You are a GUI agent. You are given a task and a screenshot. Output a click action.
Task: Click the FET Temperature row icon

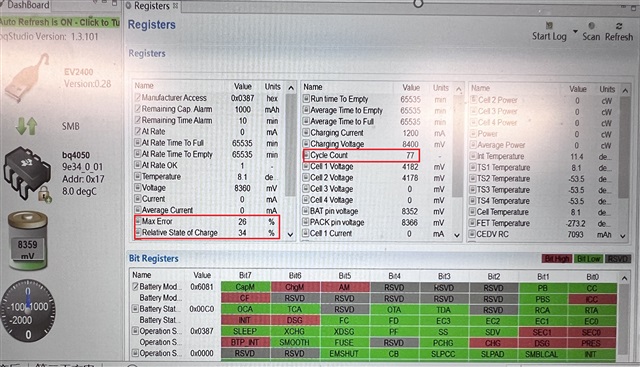(x=472, y=223)
